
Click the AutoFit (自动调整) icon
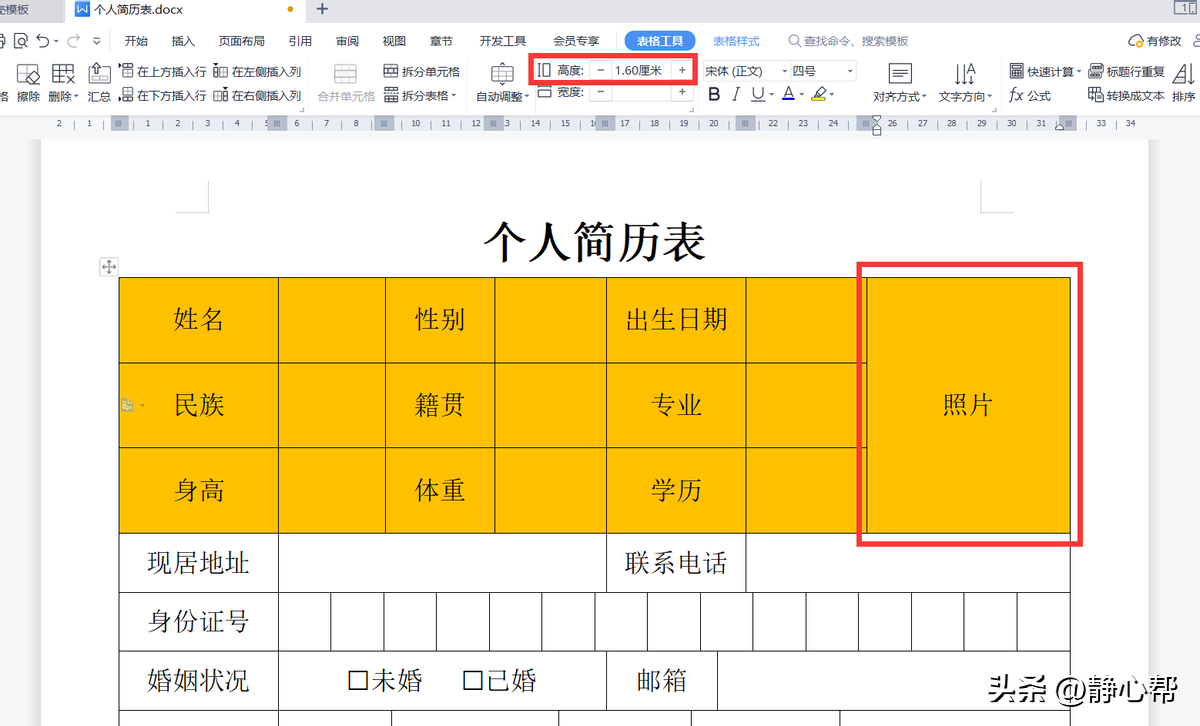pos(502,74)
